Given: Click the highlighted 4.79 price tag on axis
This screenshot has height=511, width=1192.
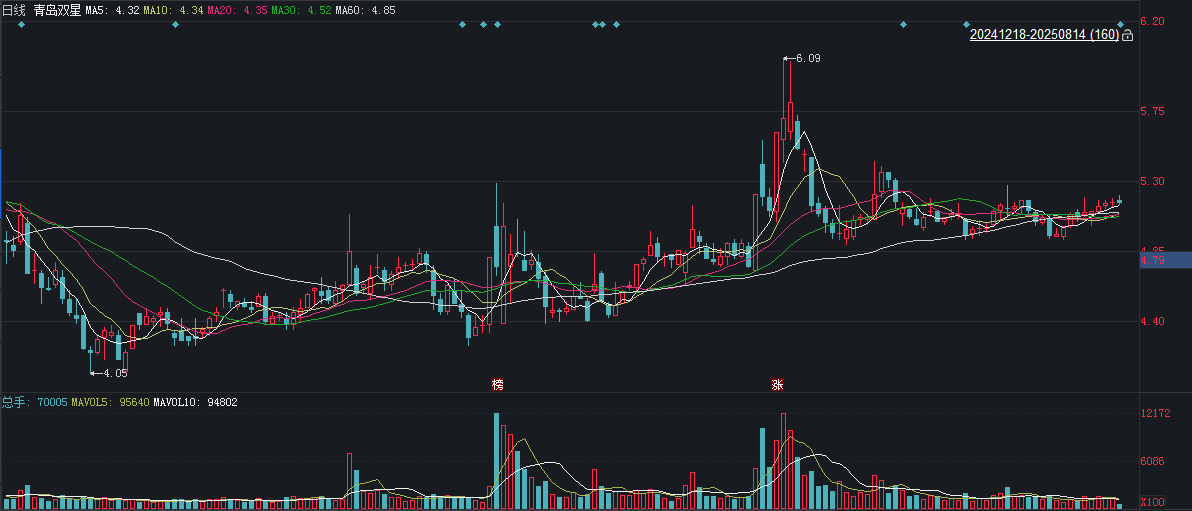Looking at the screenshot, I should (1165, 260).
